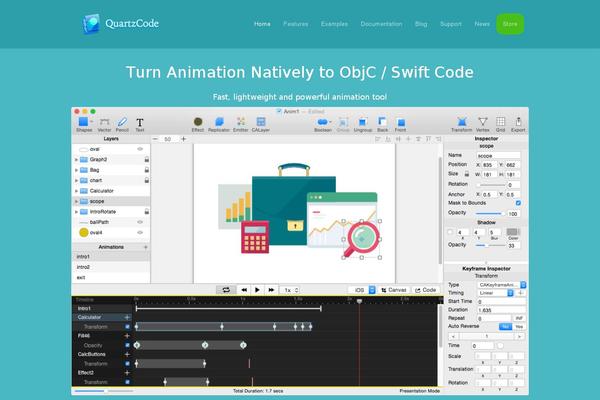Unlock the Graph2 layer
600x400 pixels.
(147, 159)
